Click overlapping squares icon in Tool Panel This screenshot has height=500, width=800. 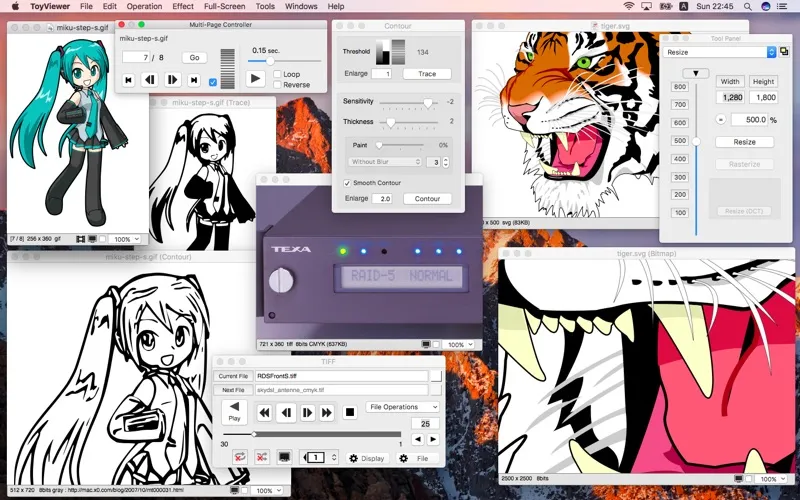pos(784,52)
